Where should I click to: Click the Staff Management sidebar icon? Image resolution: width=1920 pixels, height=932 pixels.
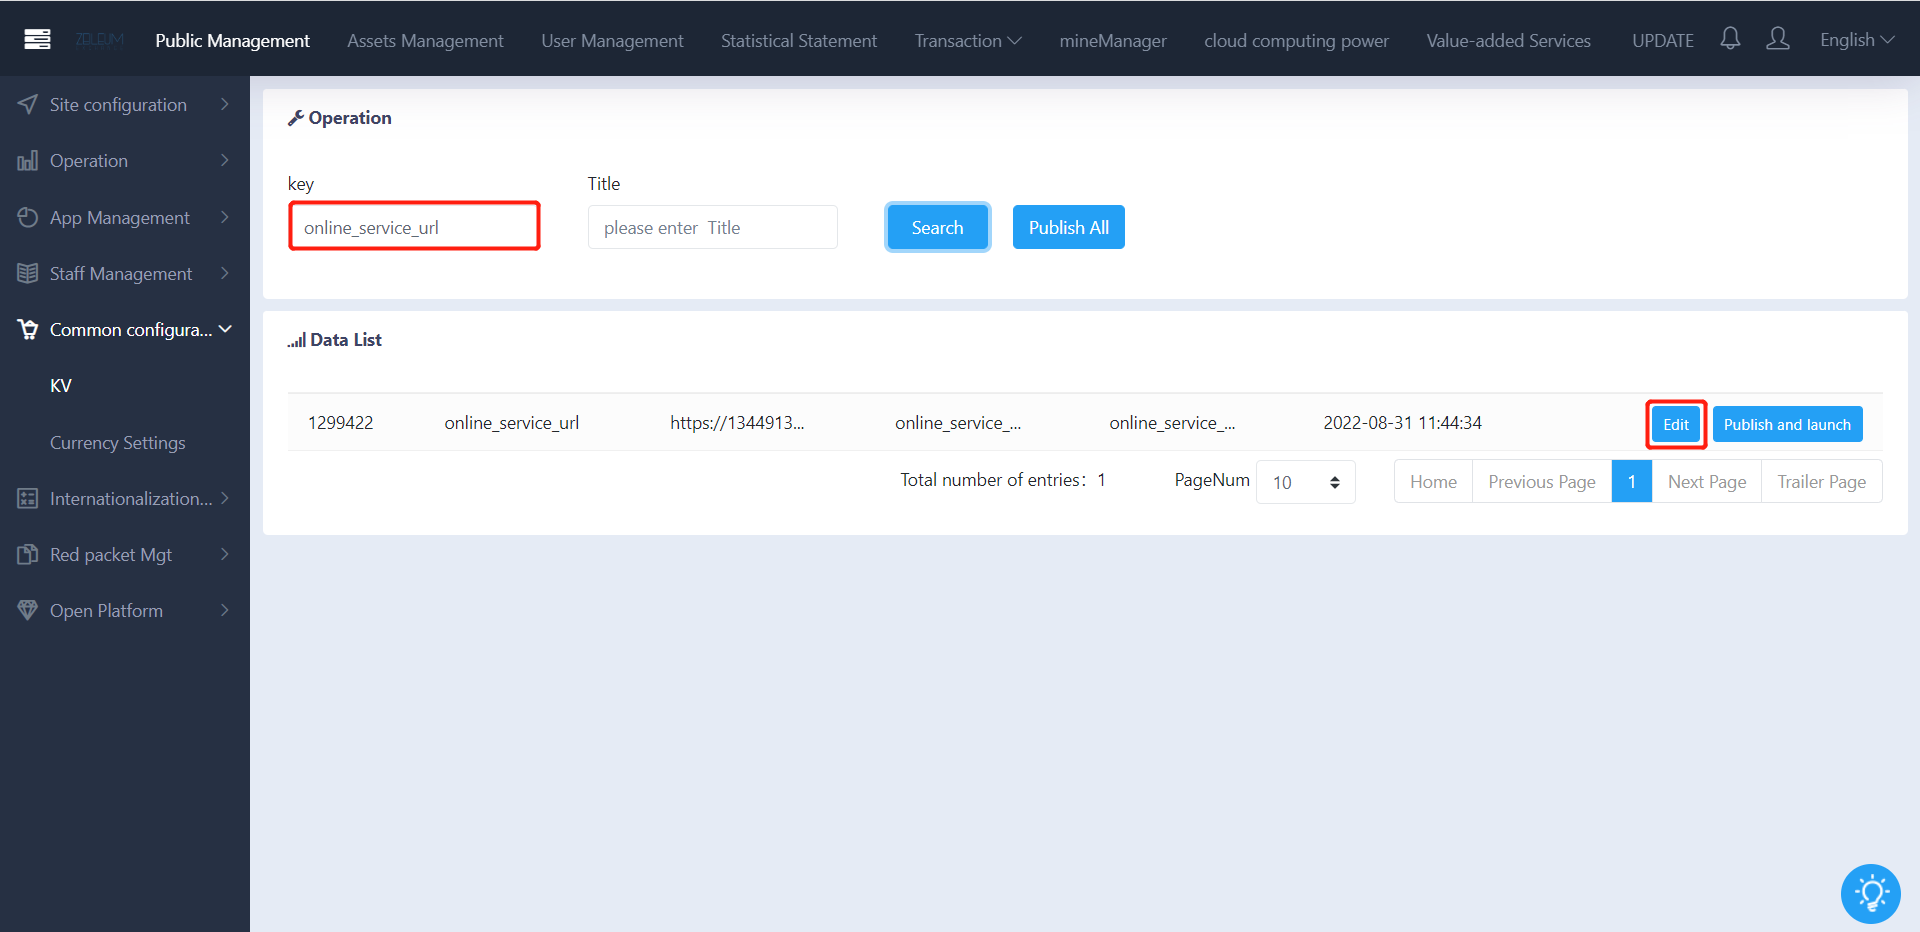28,273
